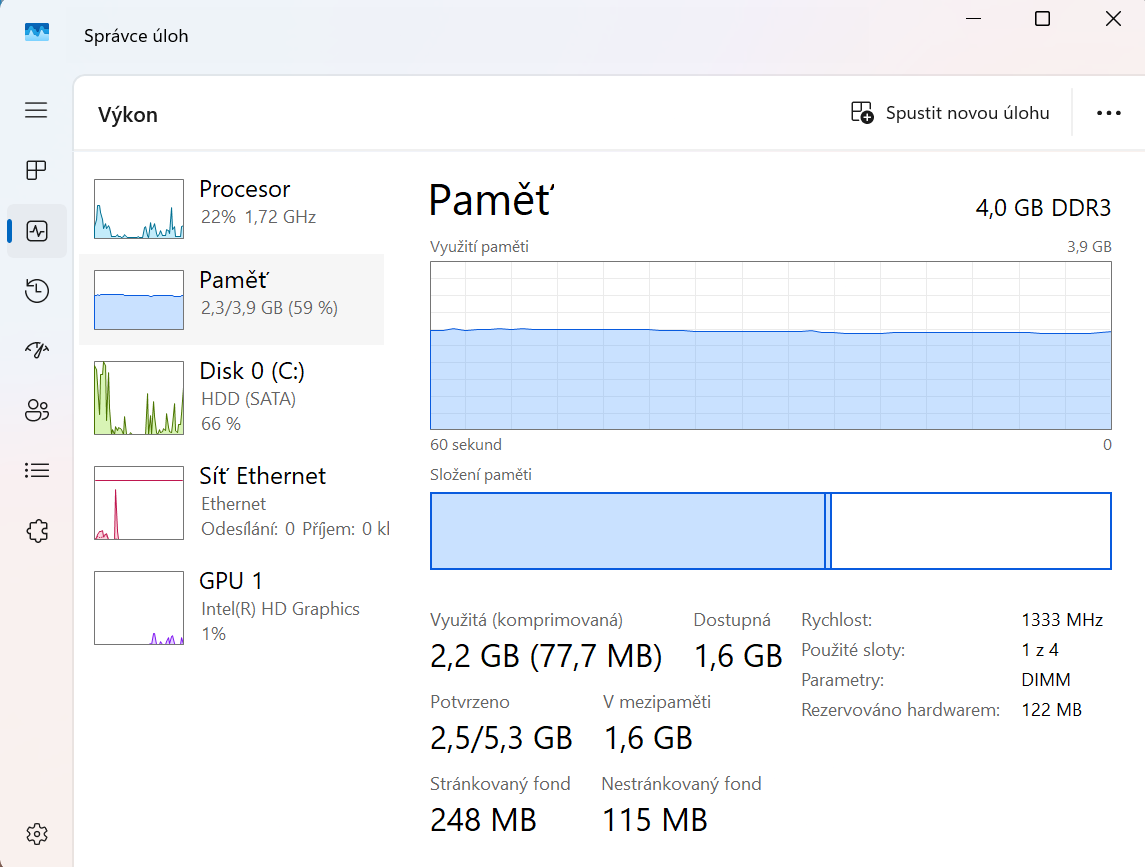The image size is (1145, 867).
Task: Open the Users view
Action: (36, 410)
